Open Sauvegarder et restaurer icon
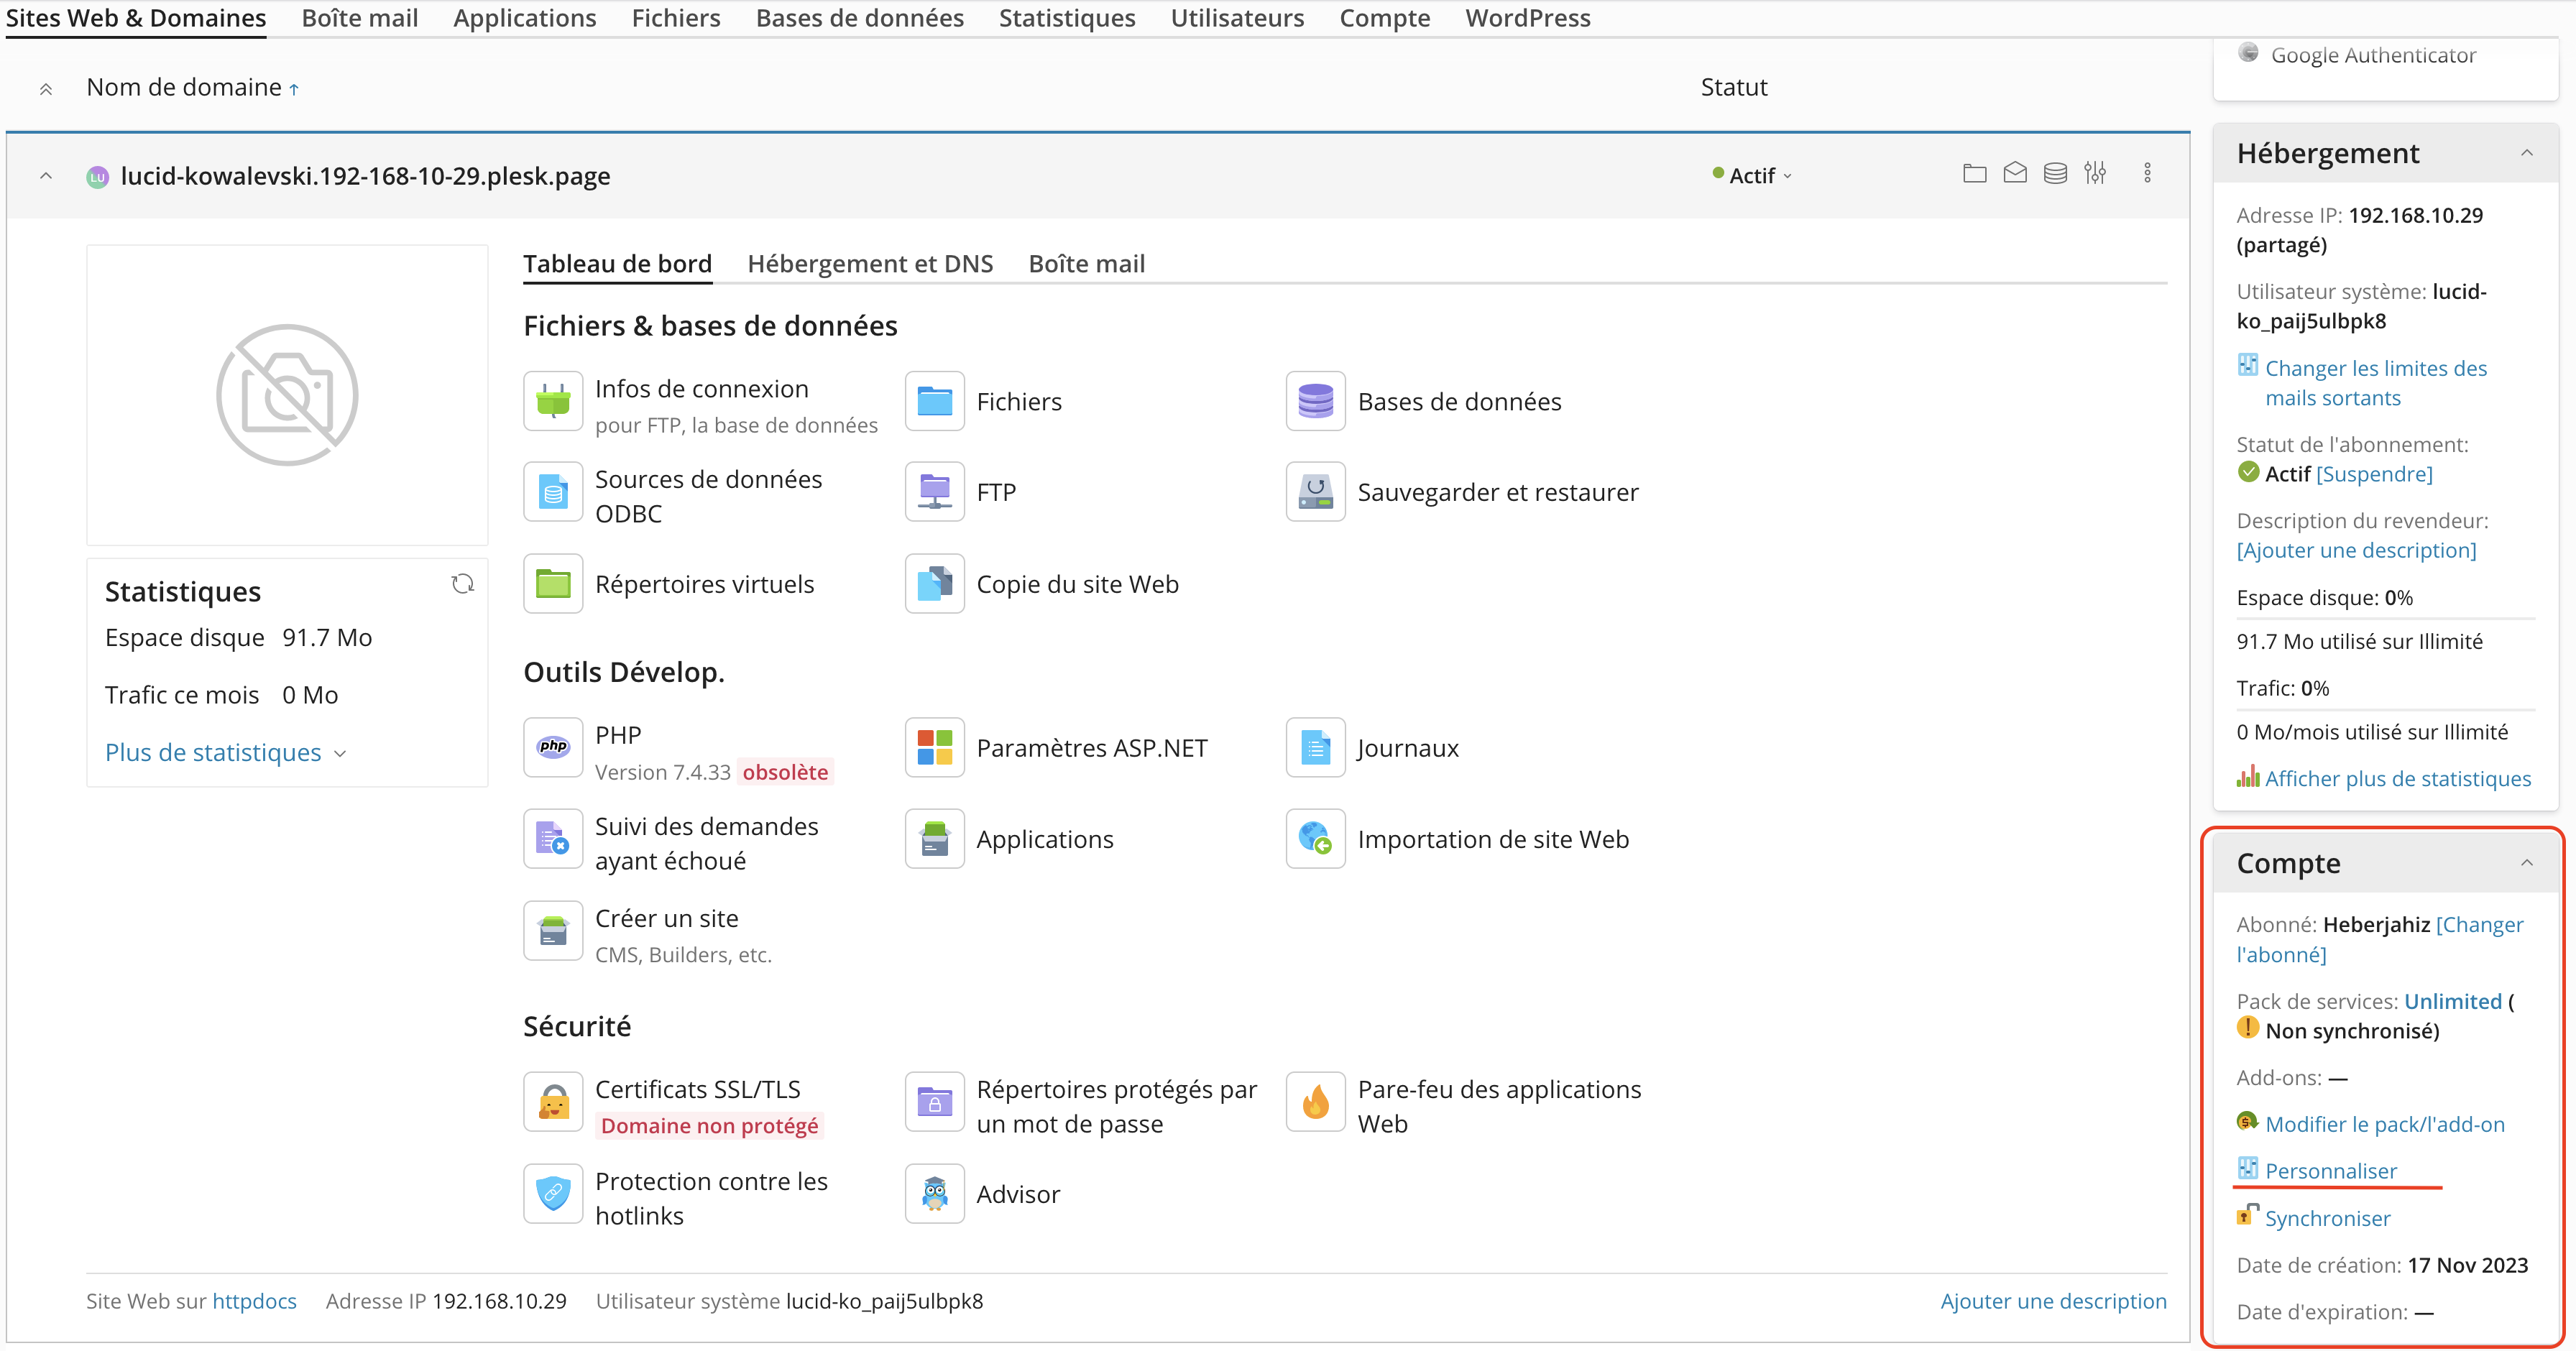 1315,492
